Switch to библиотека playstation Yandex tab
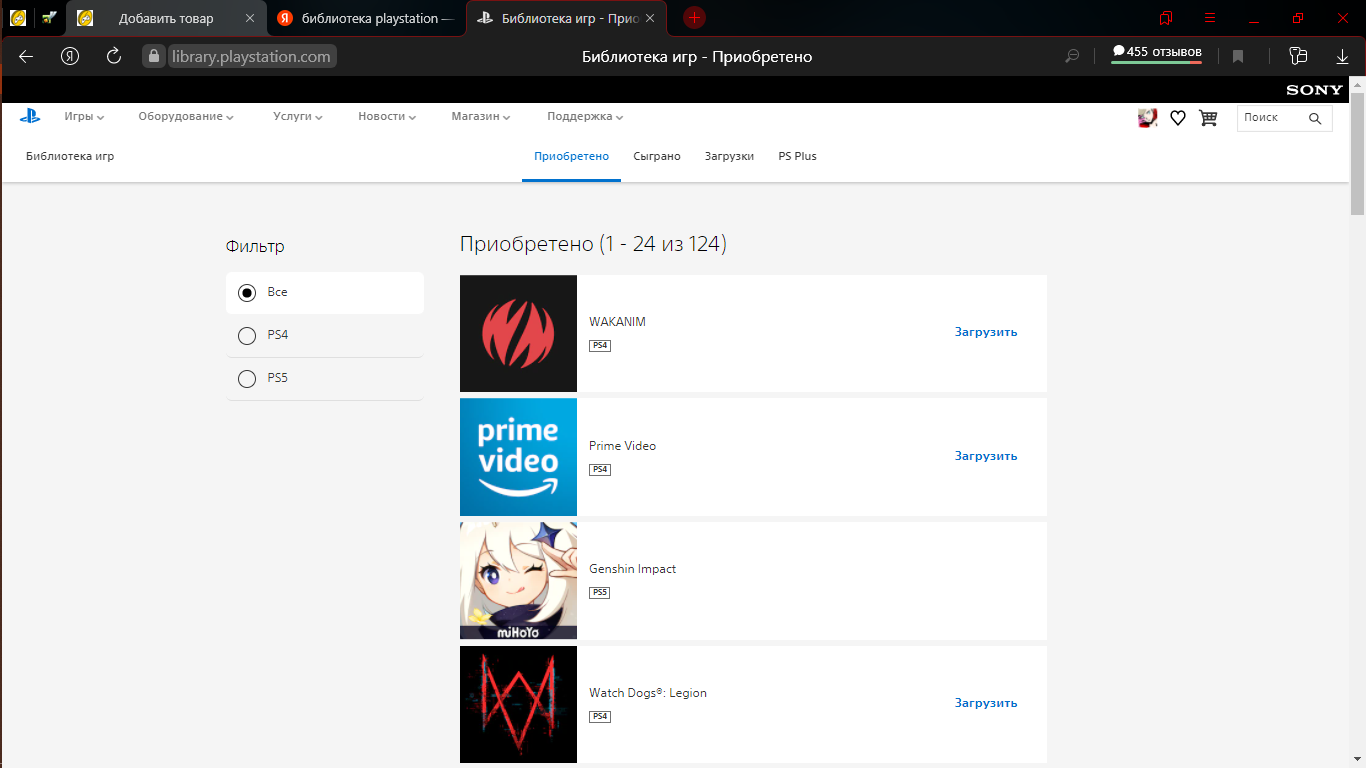This screenshot has width=1366, height=768. coord(366,18)
